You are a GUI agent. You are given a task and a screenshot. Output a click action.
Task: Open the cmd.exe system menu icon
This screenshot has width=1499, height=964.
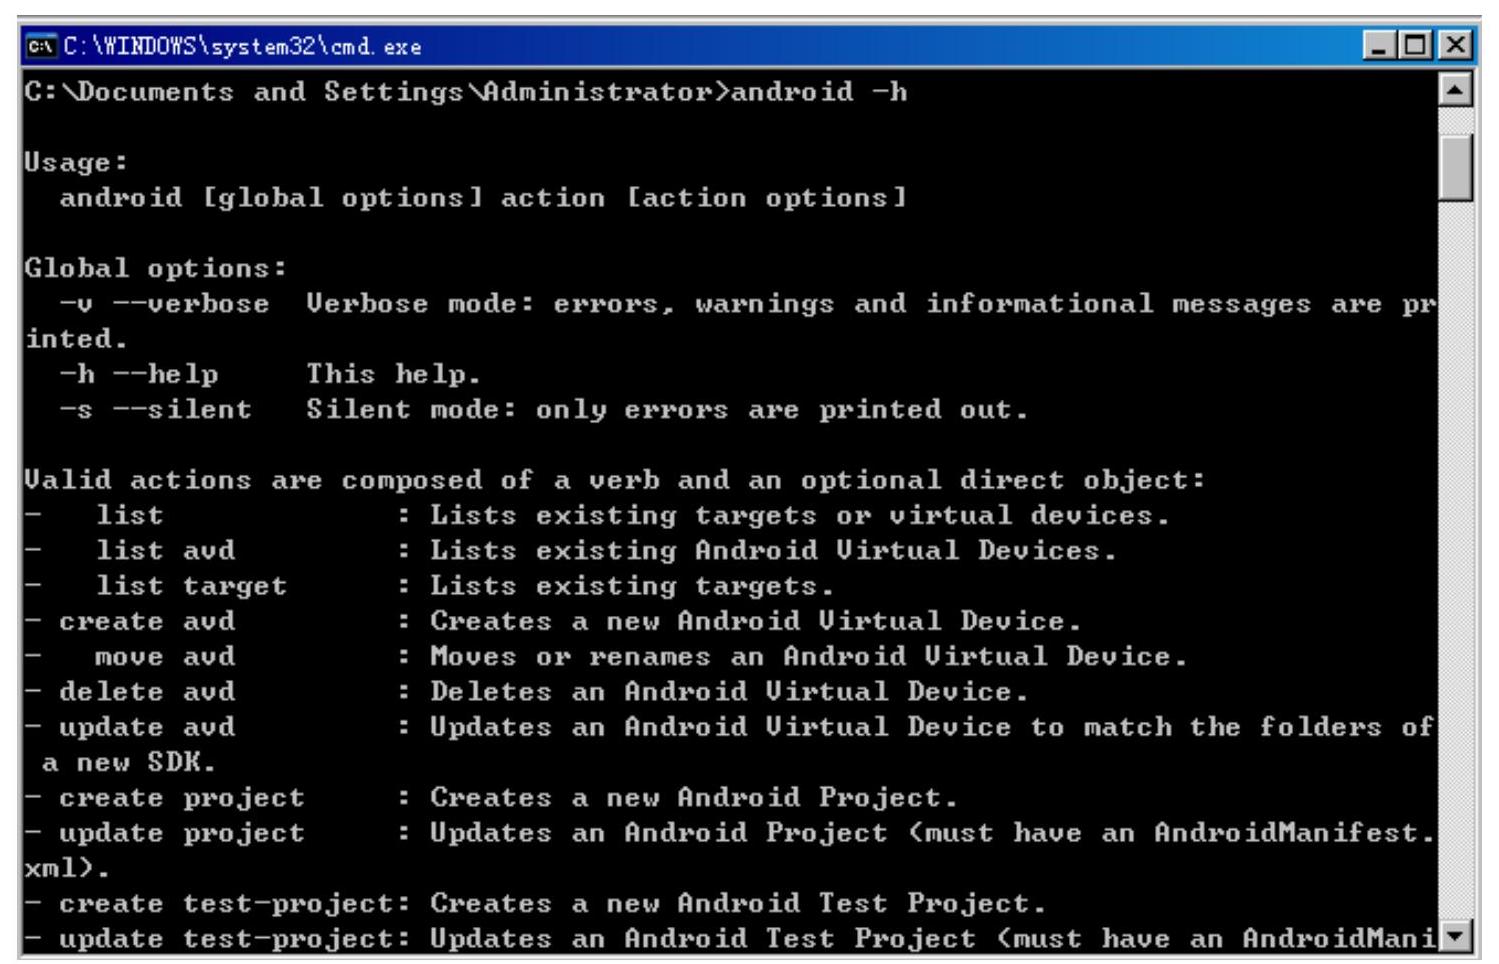tap(40, 46)
